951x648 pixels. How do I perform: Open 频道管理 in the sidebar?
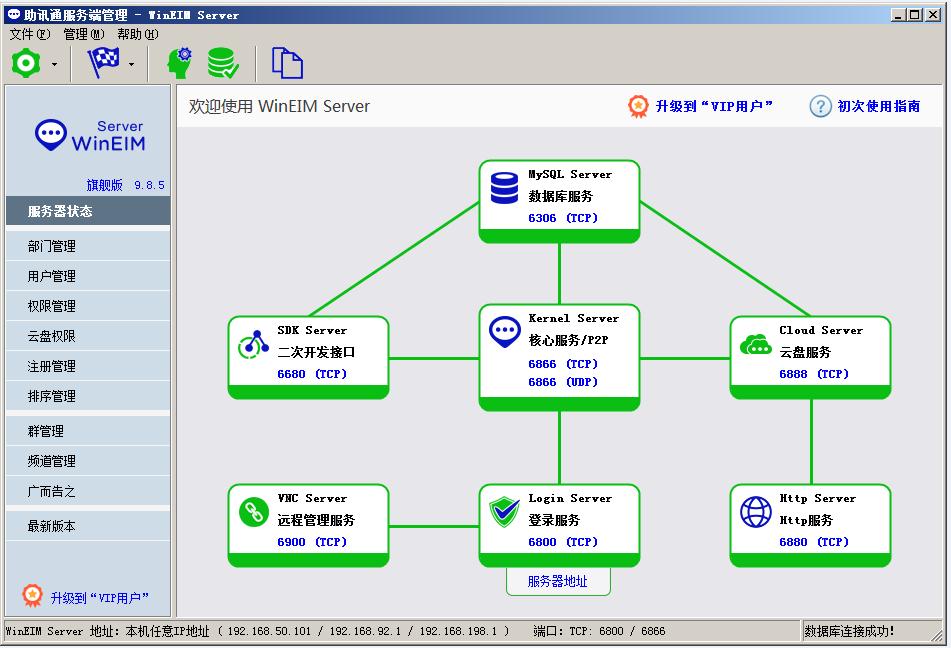88,461
